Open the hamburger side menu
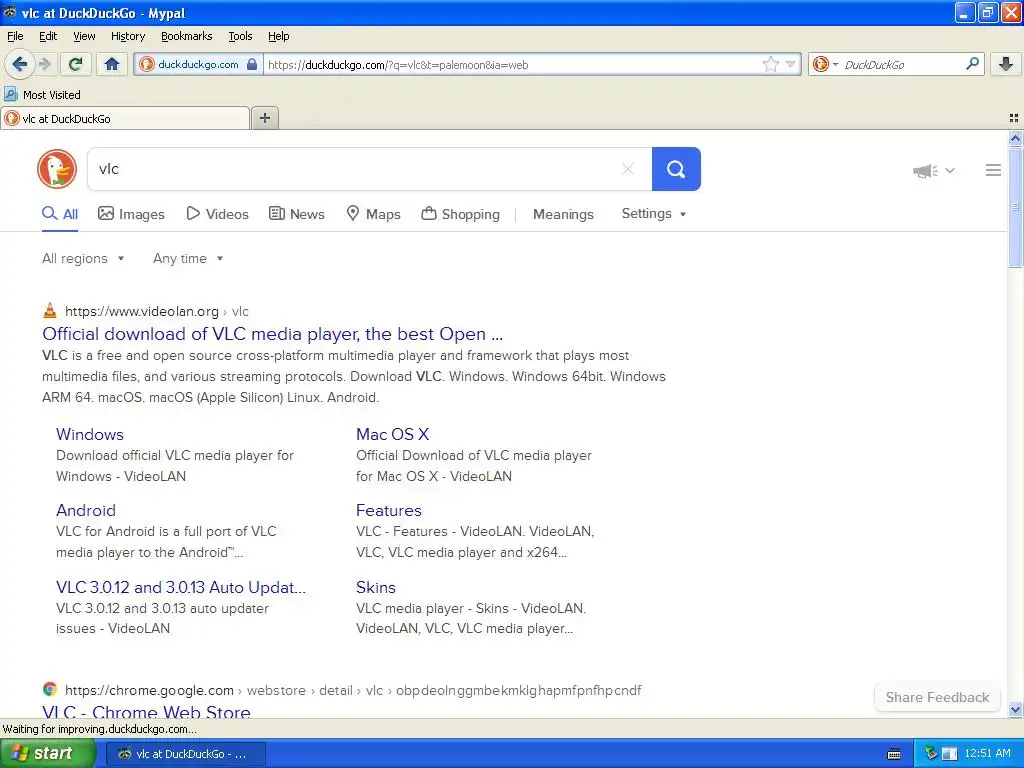Viewport: 1024px width, 768px height. [993, 170]
